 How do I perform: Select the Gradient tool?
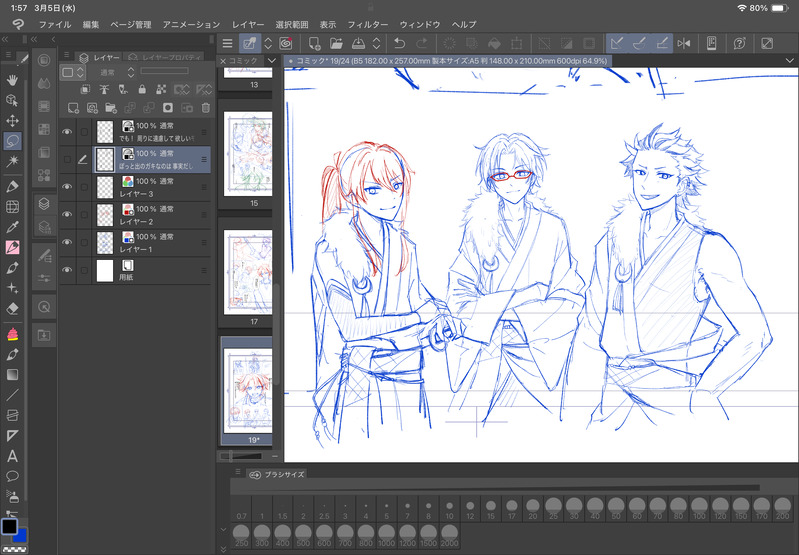click(12, 375)
